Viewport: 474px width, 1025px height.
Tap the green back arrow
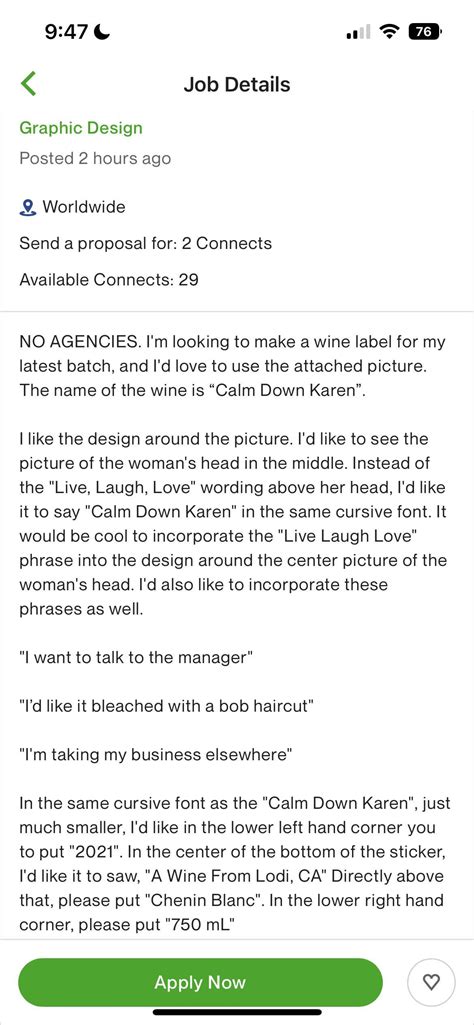pos(28,84)
